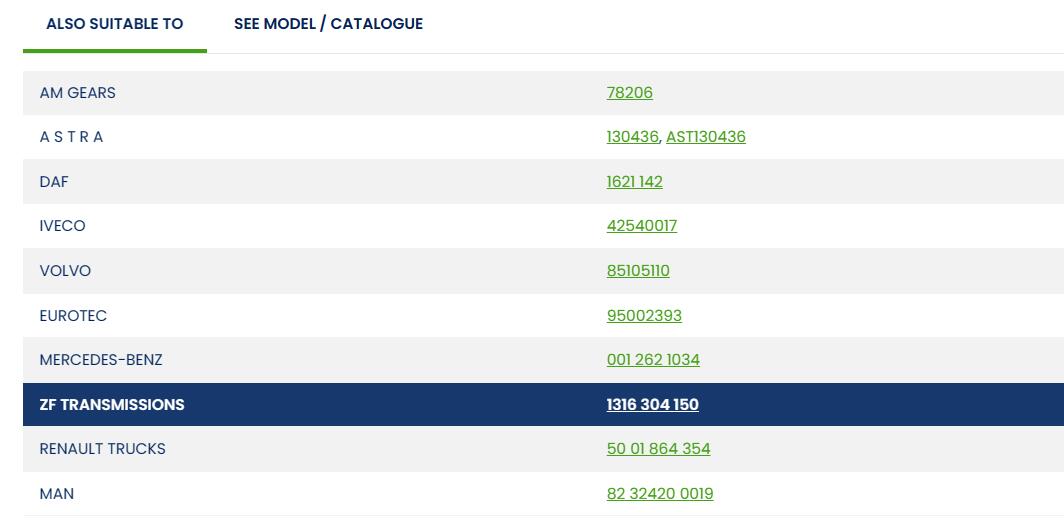Select the highlighted ZF TRANSMISSIONS row label
Screen dimensions: 1064x525
pyautogui.click(x=112, y=404)
